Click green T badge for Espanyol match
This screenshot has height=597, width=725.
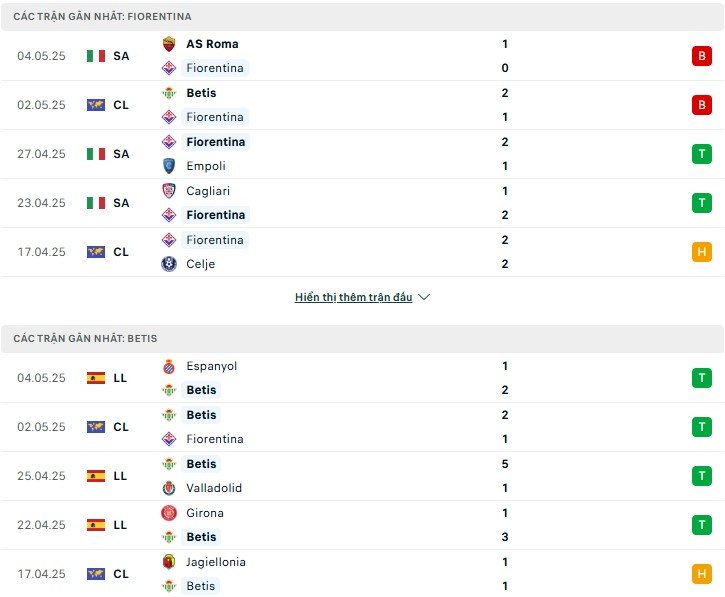point(701,378)
